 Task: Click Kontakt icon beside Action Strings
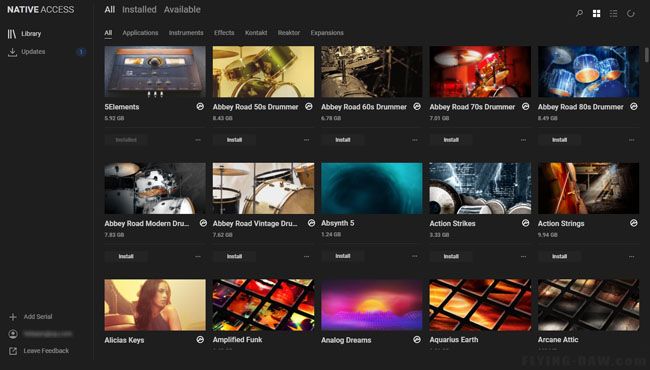point(634,223)
